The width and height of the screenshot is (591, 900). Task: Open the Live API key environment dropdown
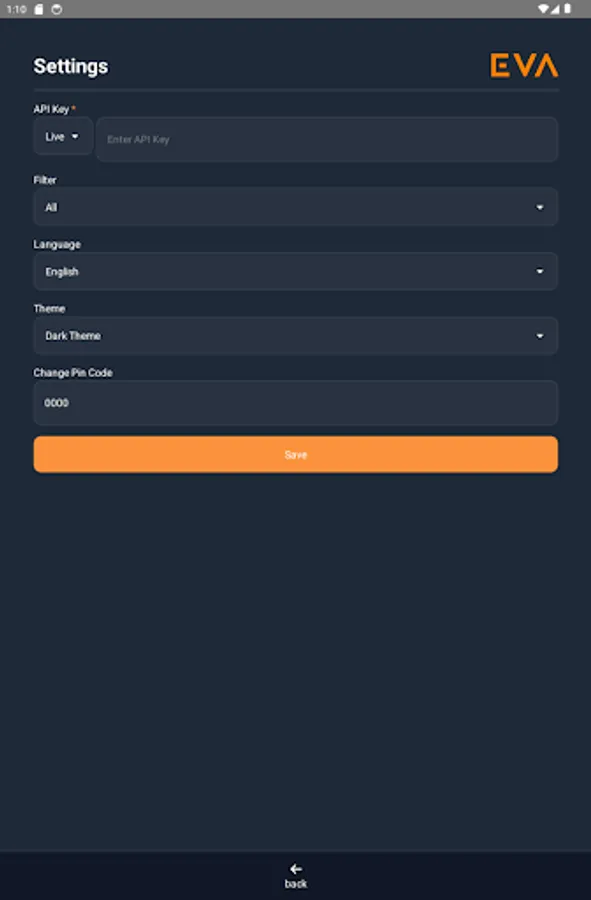tap(62, 136)
